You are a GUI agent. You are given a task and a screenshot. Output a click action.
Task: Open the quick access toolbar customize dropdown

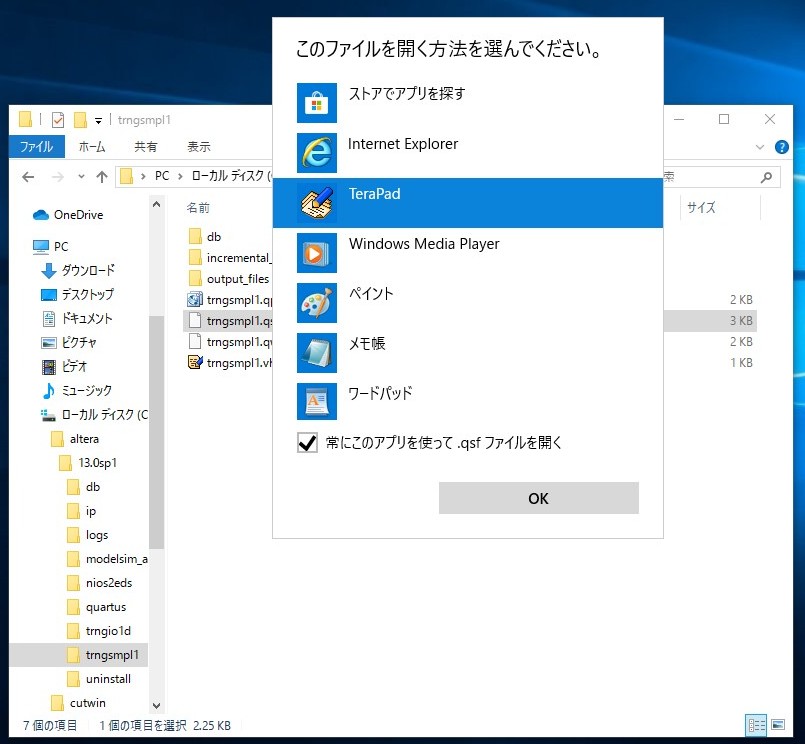tap(98, 121)
